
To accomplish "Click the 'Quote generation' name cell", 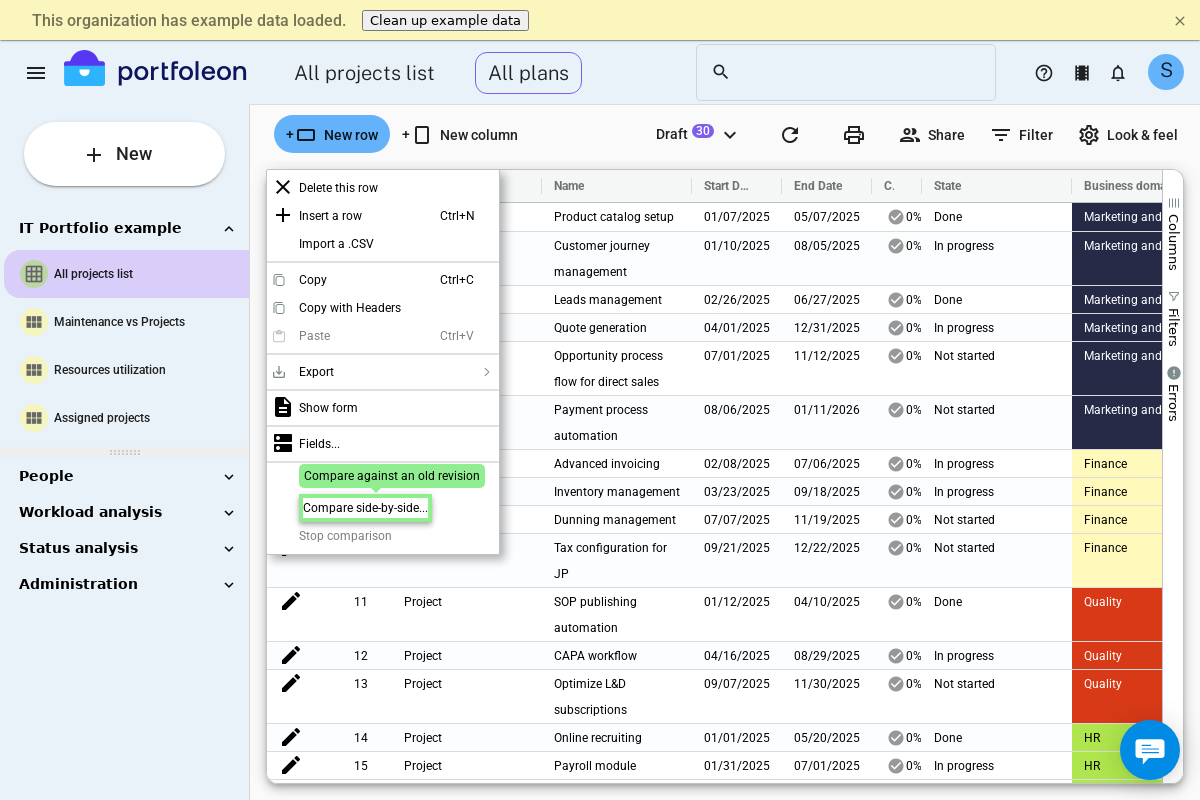I will click(x=617, y=328).
